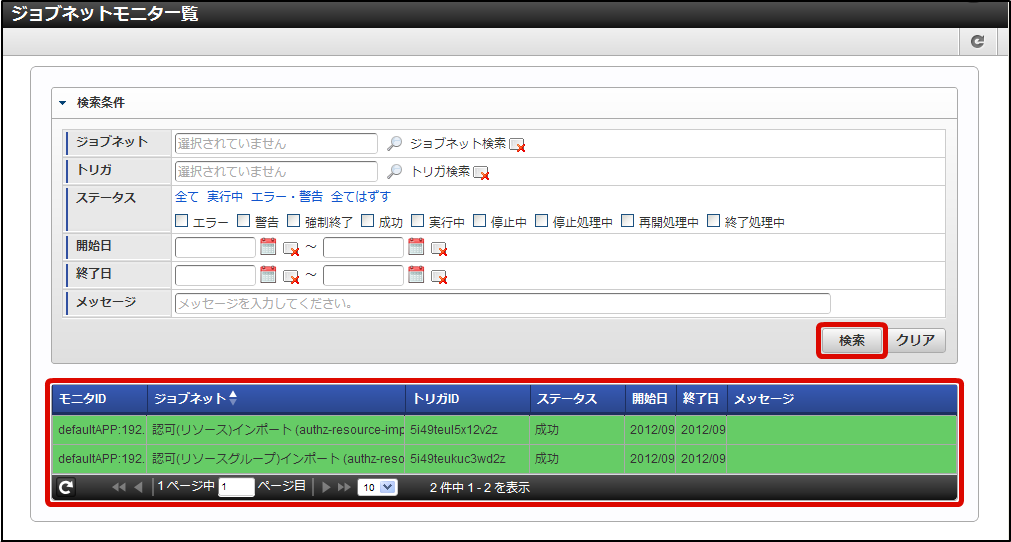Screen dimensions: 1011x542
Task: Open calendar for second 終了日 field
Action: coord(416,275)
